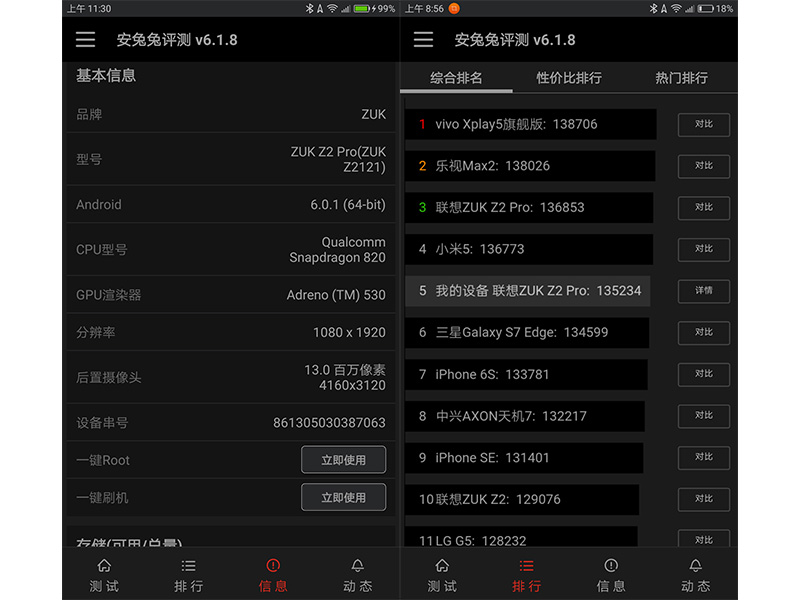
Task: Tap home icon 测试 in right screen
Action: tap(442, 576)
